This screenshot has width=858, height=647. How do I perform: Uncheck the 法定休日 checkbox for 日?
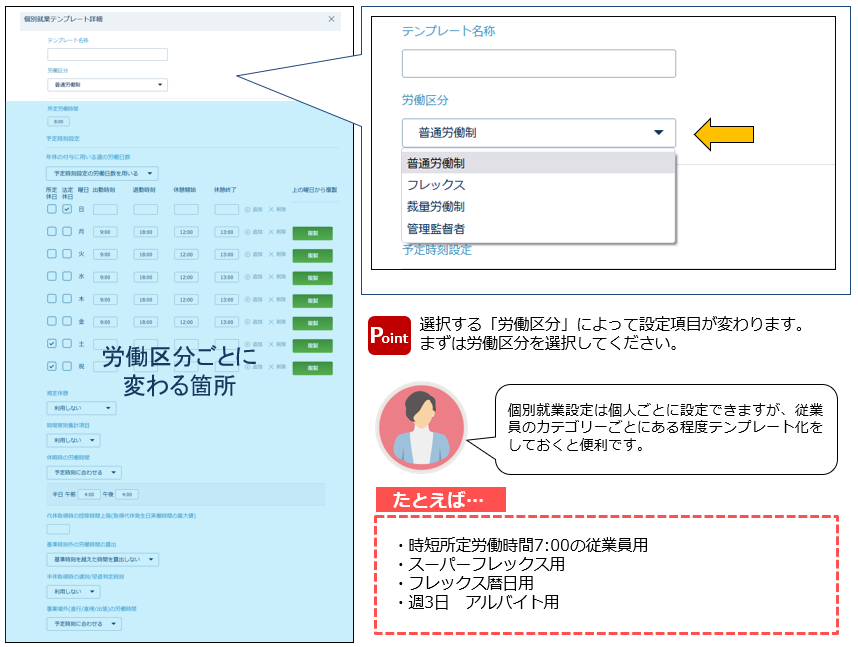click(67, 209)
